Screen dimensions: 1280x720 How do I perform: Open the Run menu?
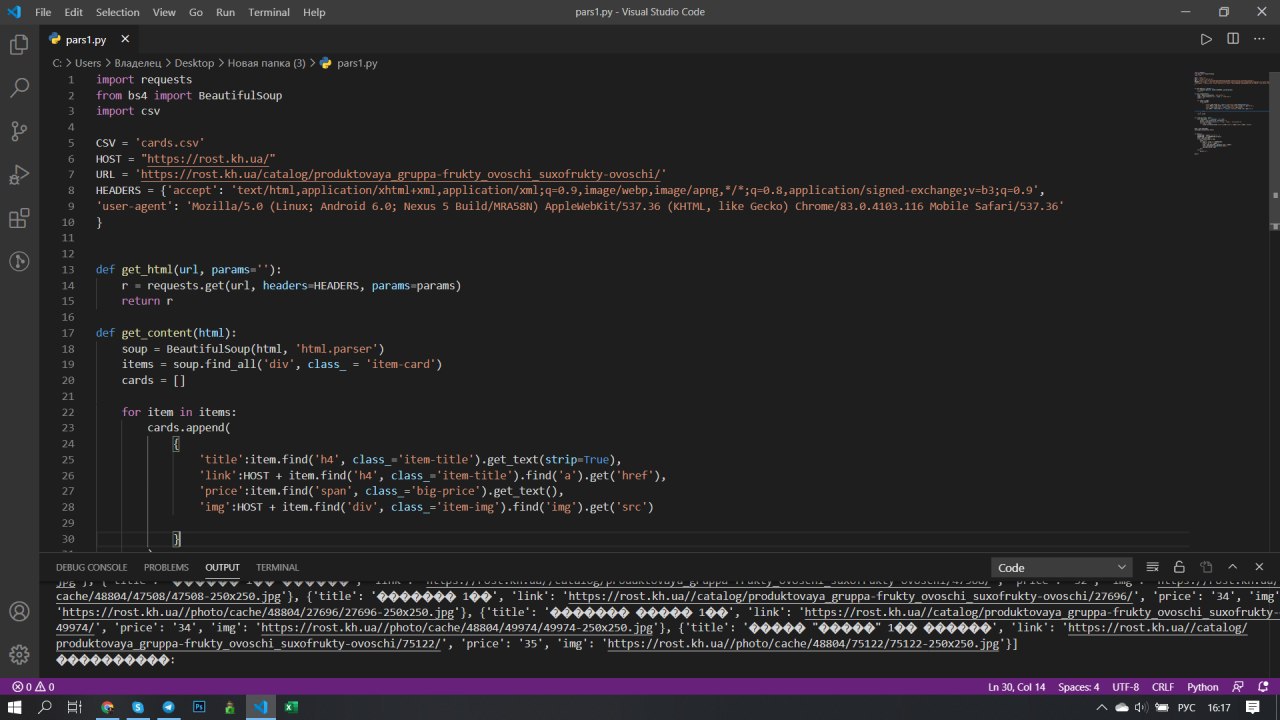click(225, 12)
